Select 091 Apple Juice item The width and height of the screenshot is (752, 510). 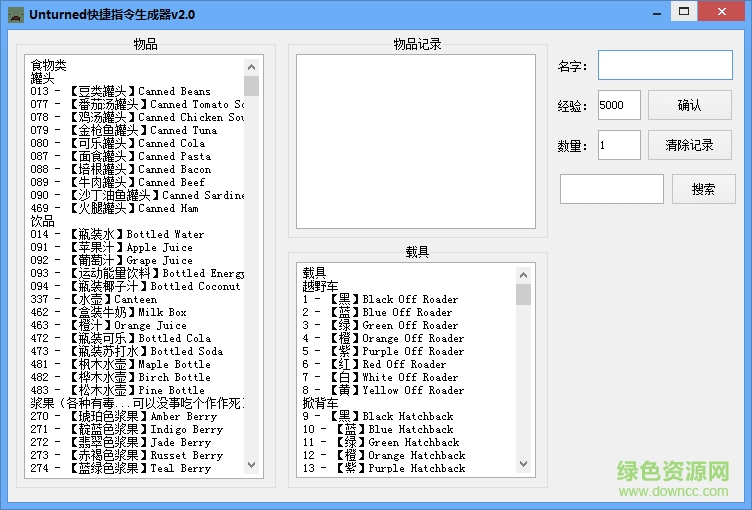[111, 247]
